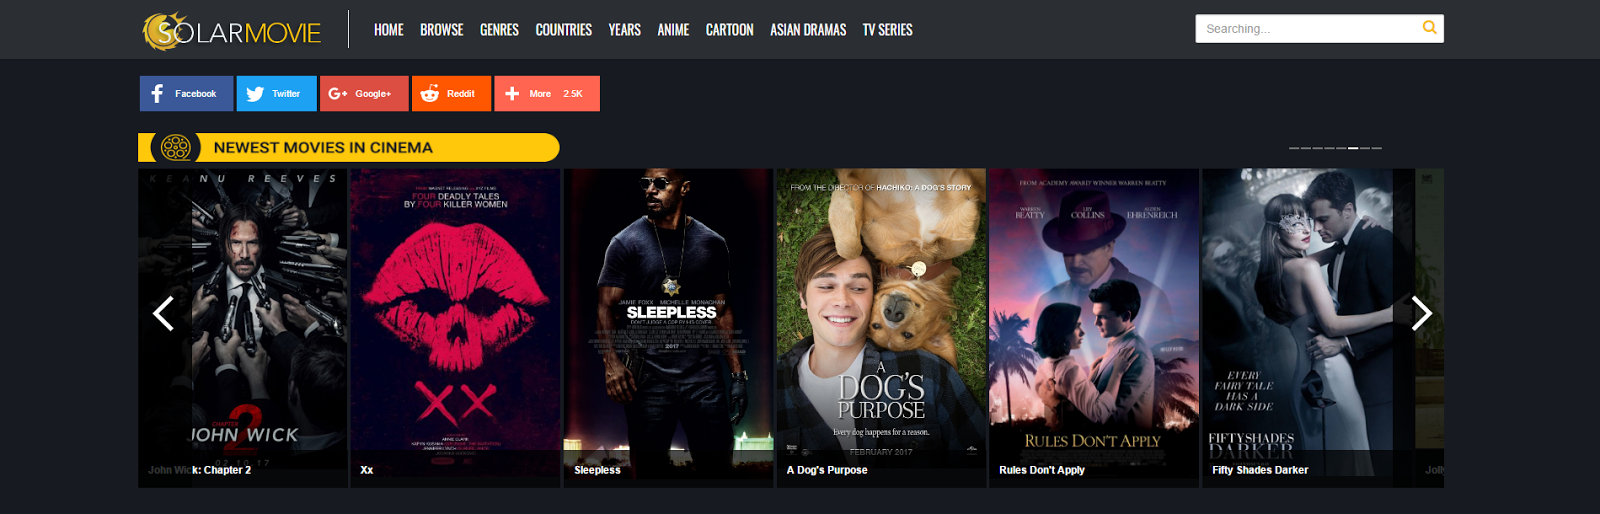Click the 'Xx' title caption
Screen dimensions: 1600x514
pos(367,470)
